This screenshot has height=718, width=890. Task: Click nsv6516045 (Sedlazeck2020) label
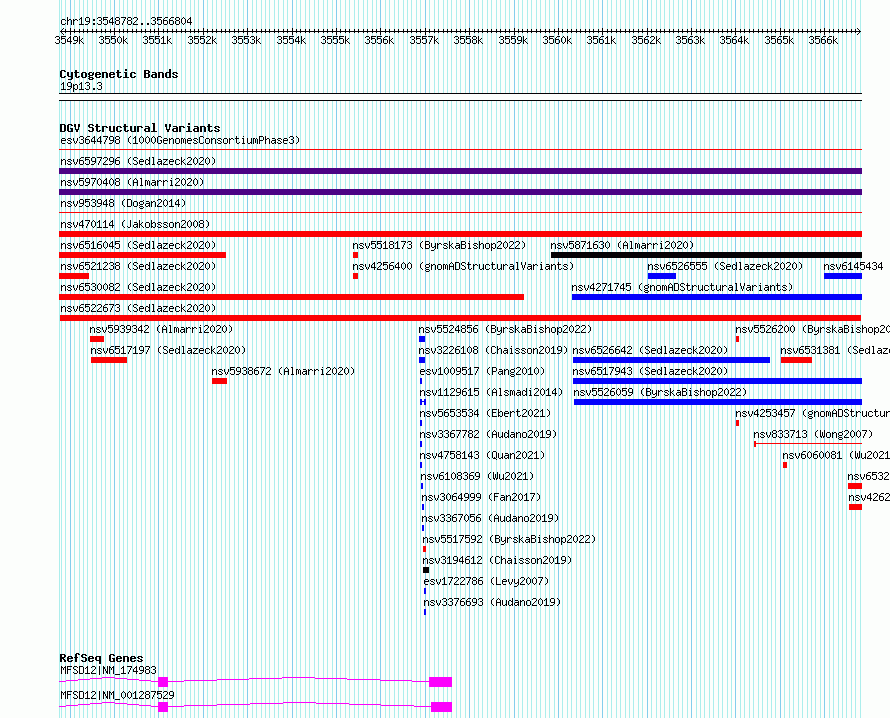[x=138, y=245]
